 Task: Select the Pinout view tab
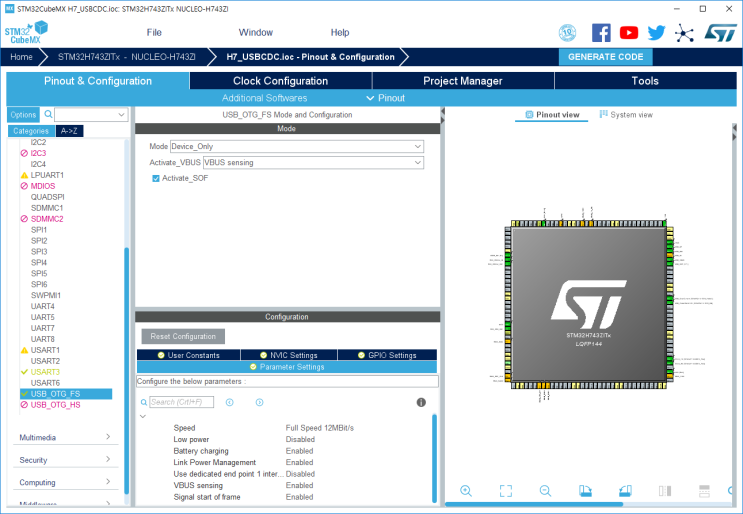(552, 115)
